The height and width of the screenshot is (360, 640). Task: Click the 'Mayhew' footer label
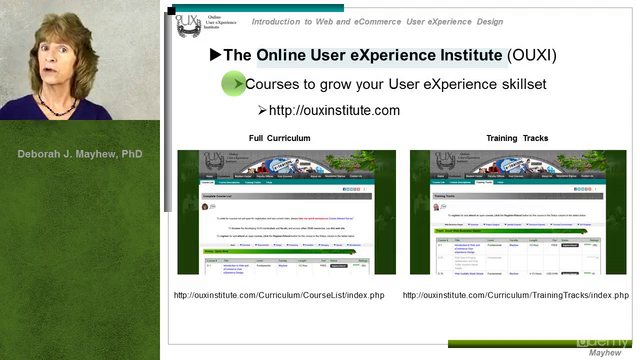[x=605, y=353]
